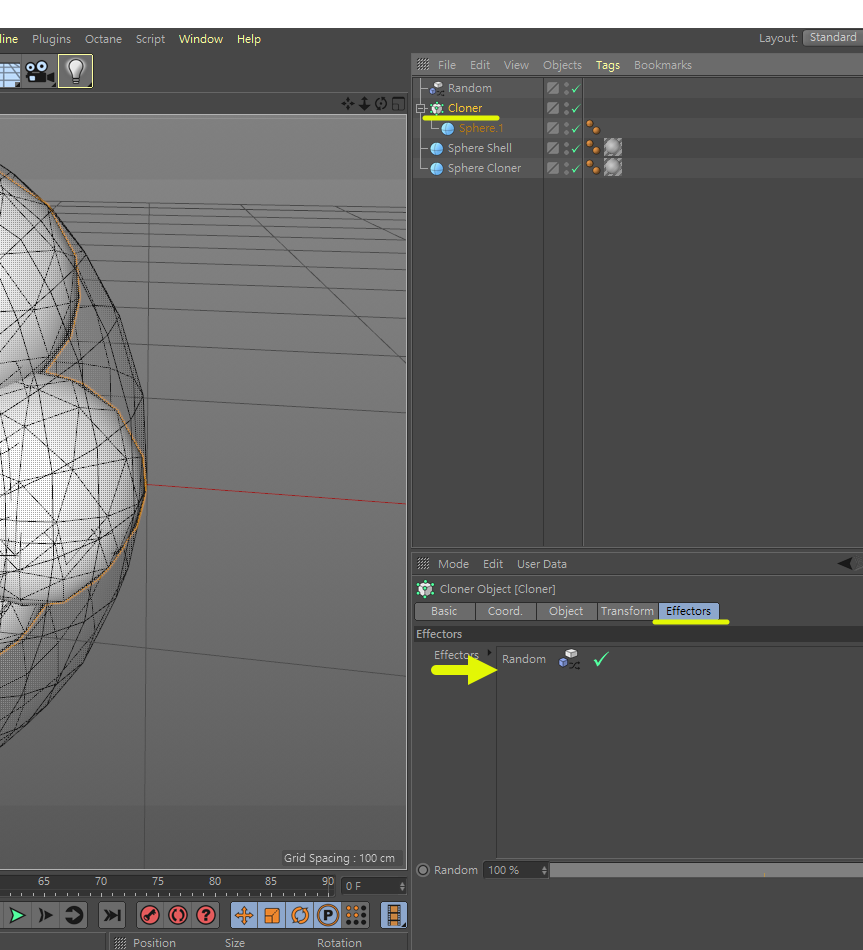Screen dimensions: 863x950
Task: Switch to the Object tab
Action: (x=566, y=611)
